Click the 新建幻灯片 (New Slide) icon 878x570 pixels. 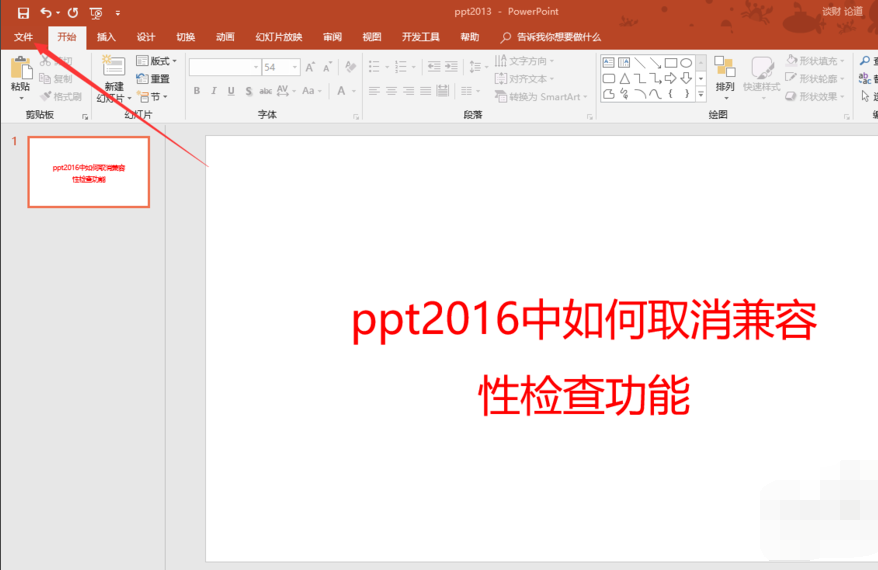pyautogui.click(x=114, y=66)
